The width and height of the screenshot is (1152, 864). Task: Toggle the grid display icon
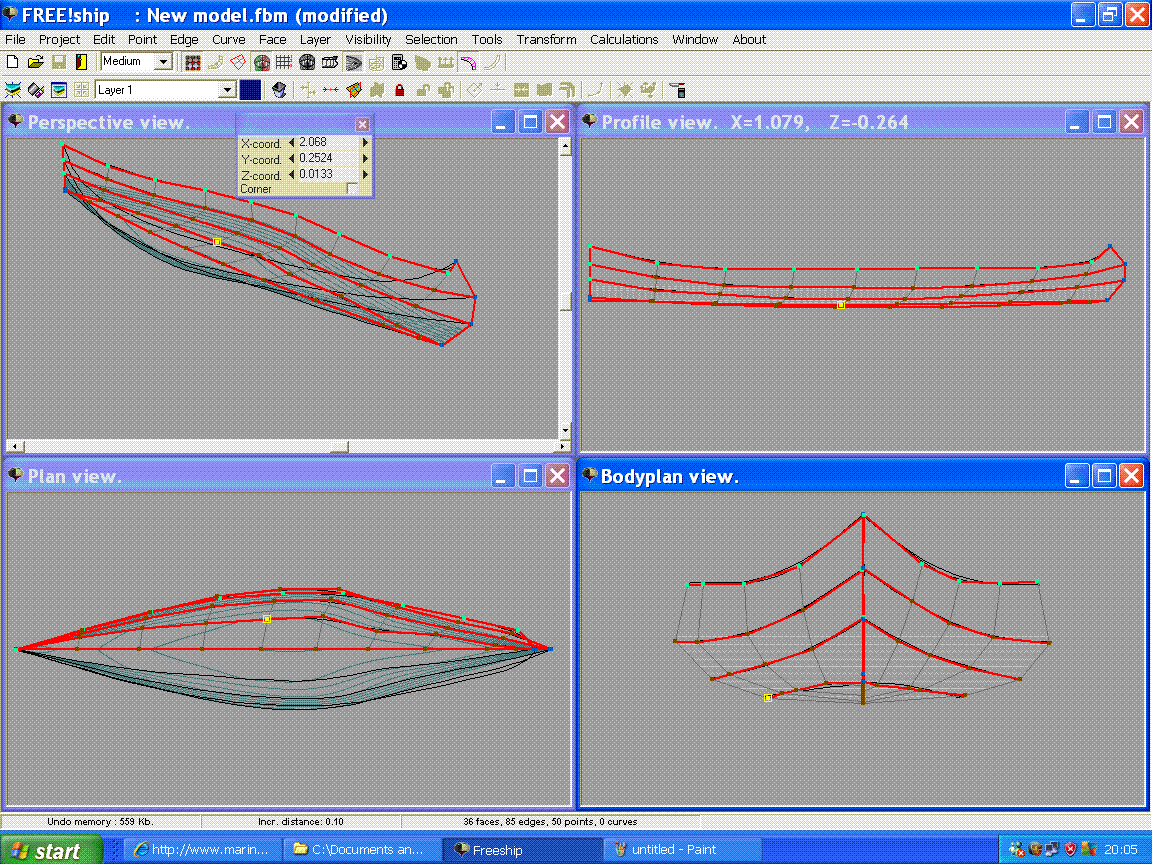284,62
